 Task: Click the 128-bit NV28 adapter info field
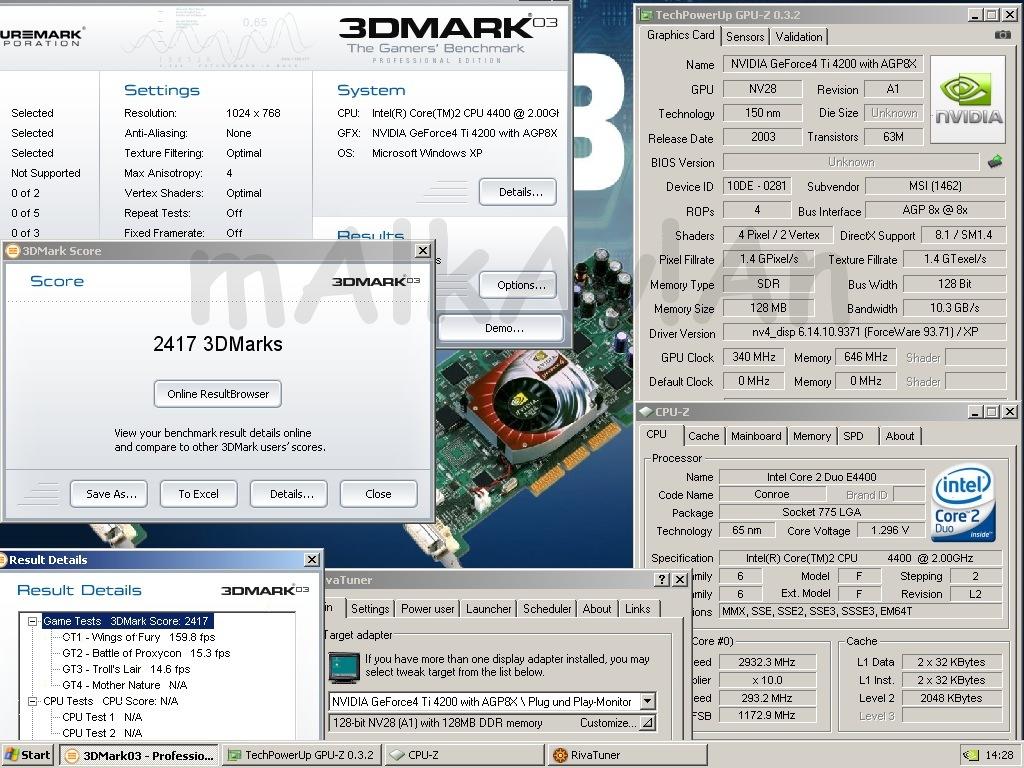click(492, 723)
